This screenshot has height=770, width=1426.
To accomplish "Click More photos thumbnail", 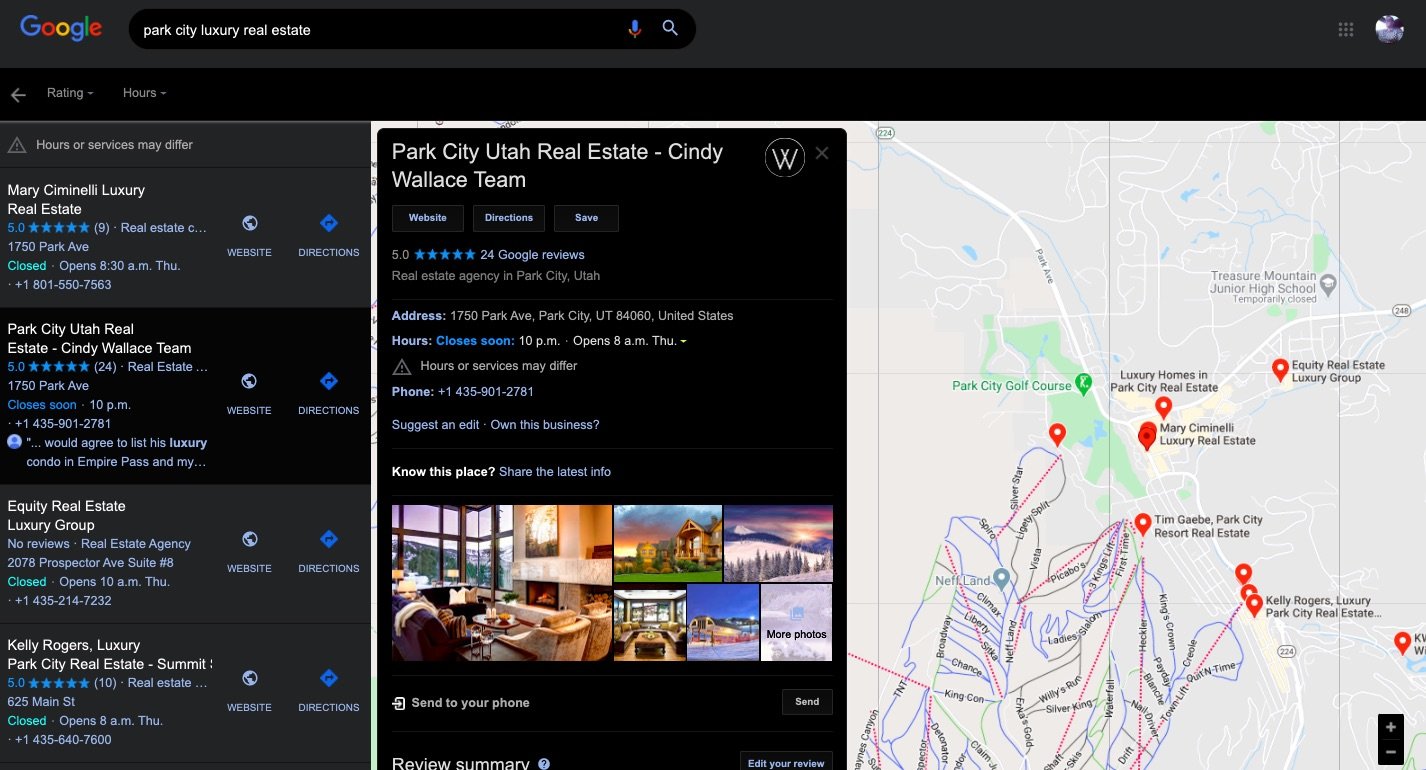I will coord(797,622).
